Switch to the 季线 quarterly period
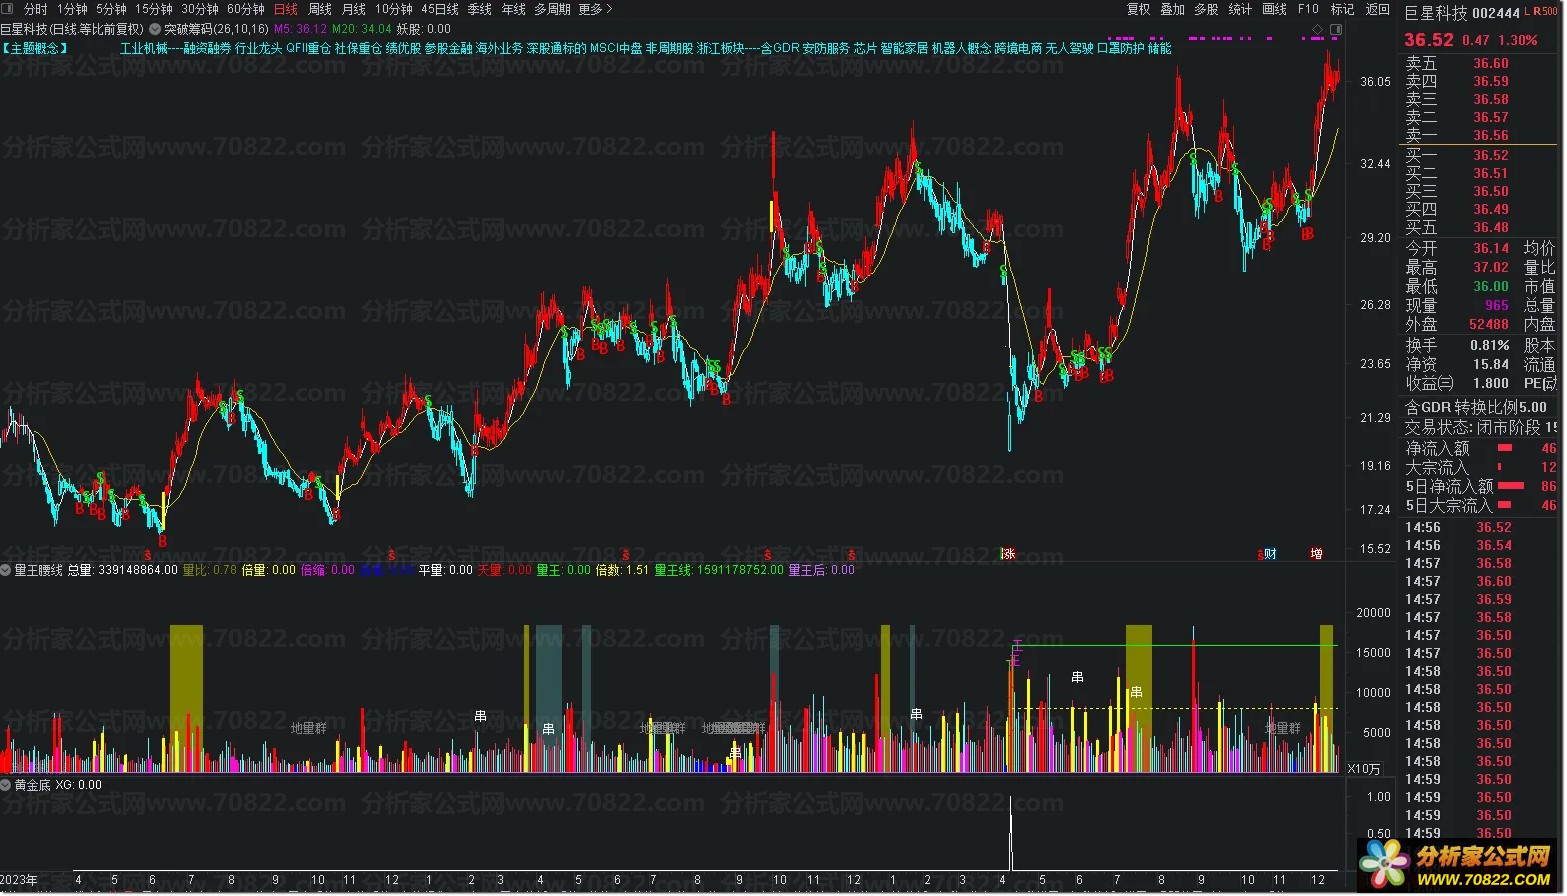1567x896 pixels. (480, 9)
